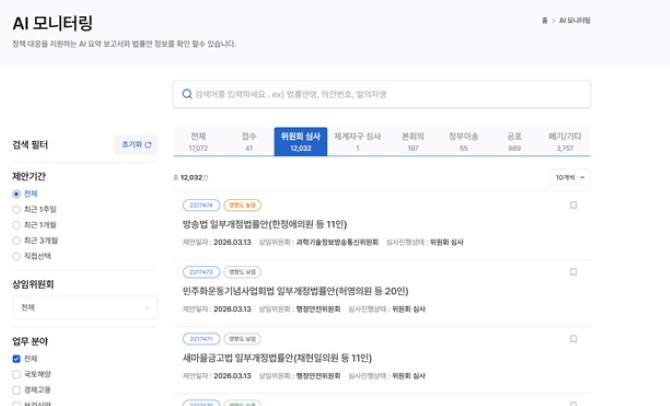Enable the 경제고용 checkbox
Viewport: 670px width, 406px height.
point(17,390)
